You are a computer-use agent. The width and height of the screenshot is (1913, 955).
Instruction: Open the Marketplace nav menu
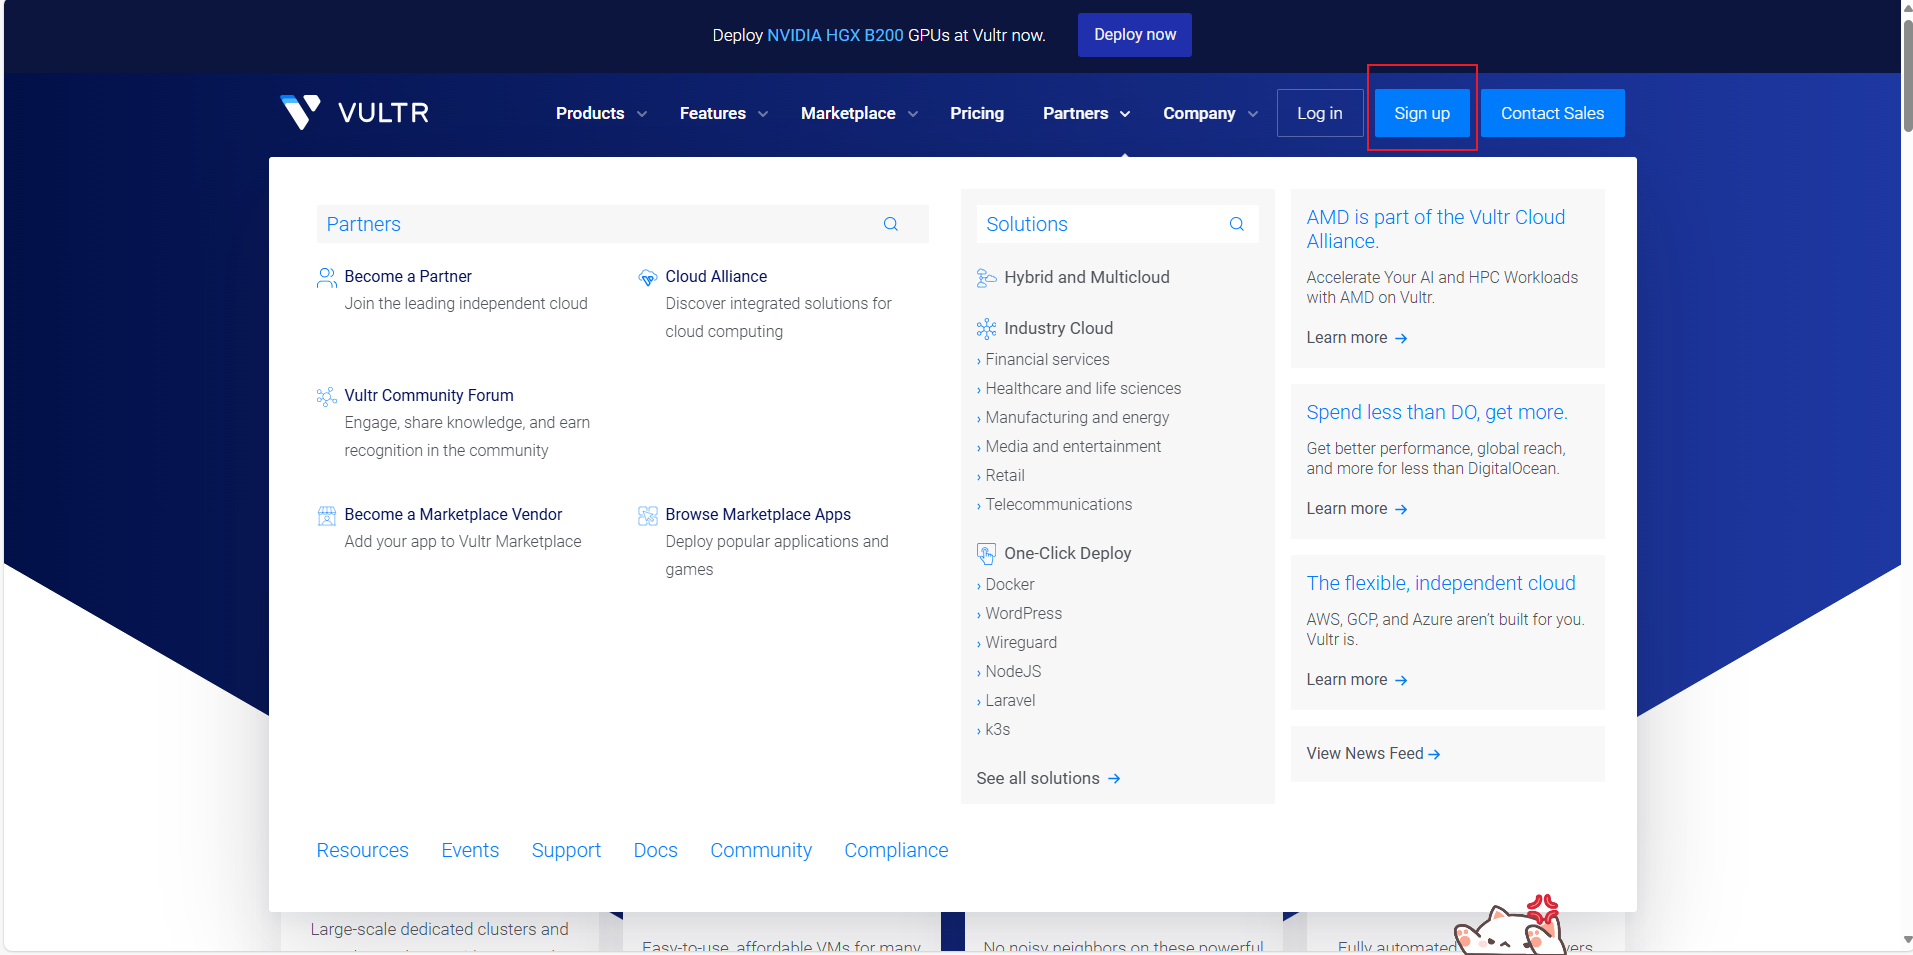point(858,114)
